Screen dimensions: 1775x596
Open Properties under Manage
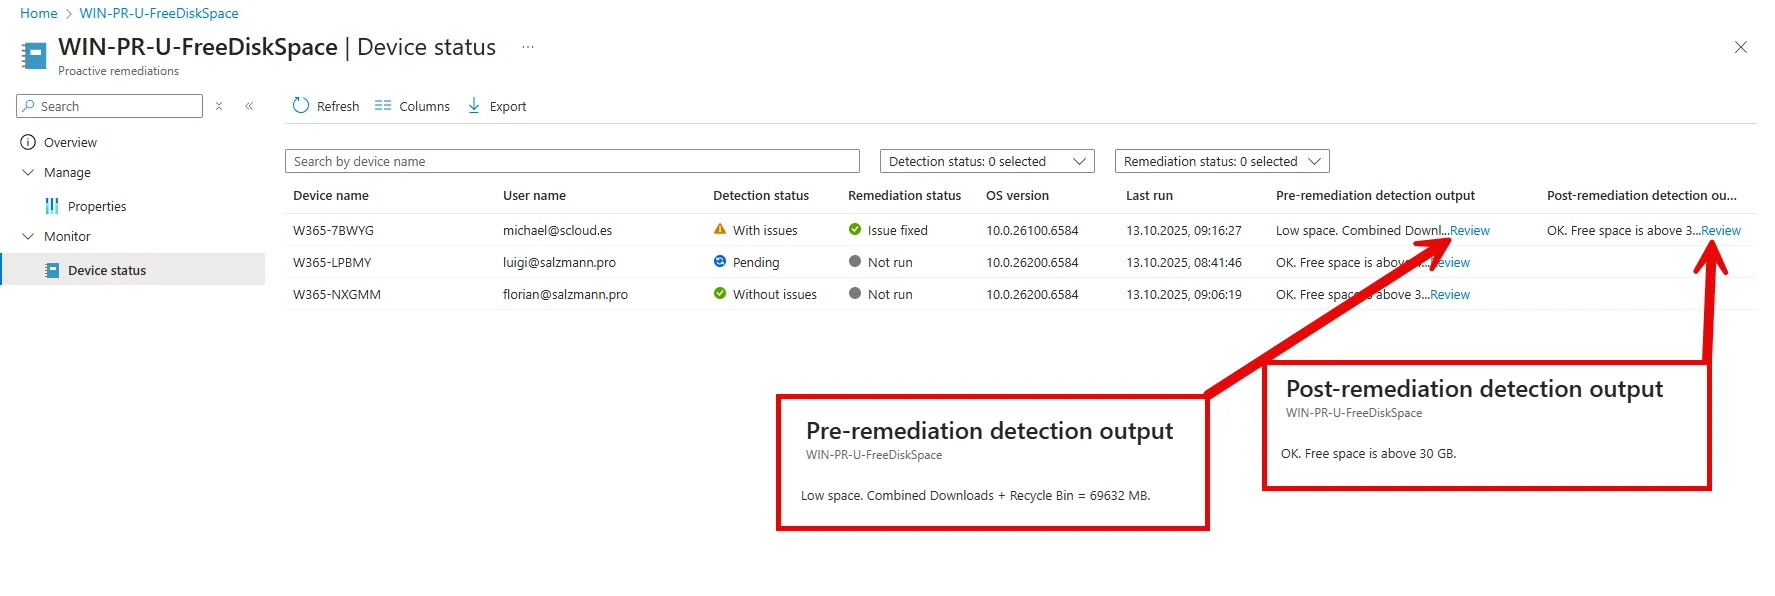tap(97, 206)
